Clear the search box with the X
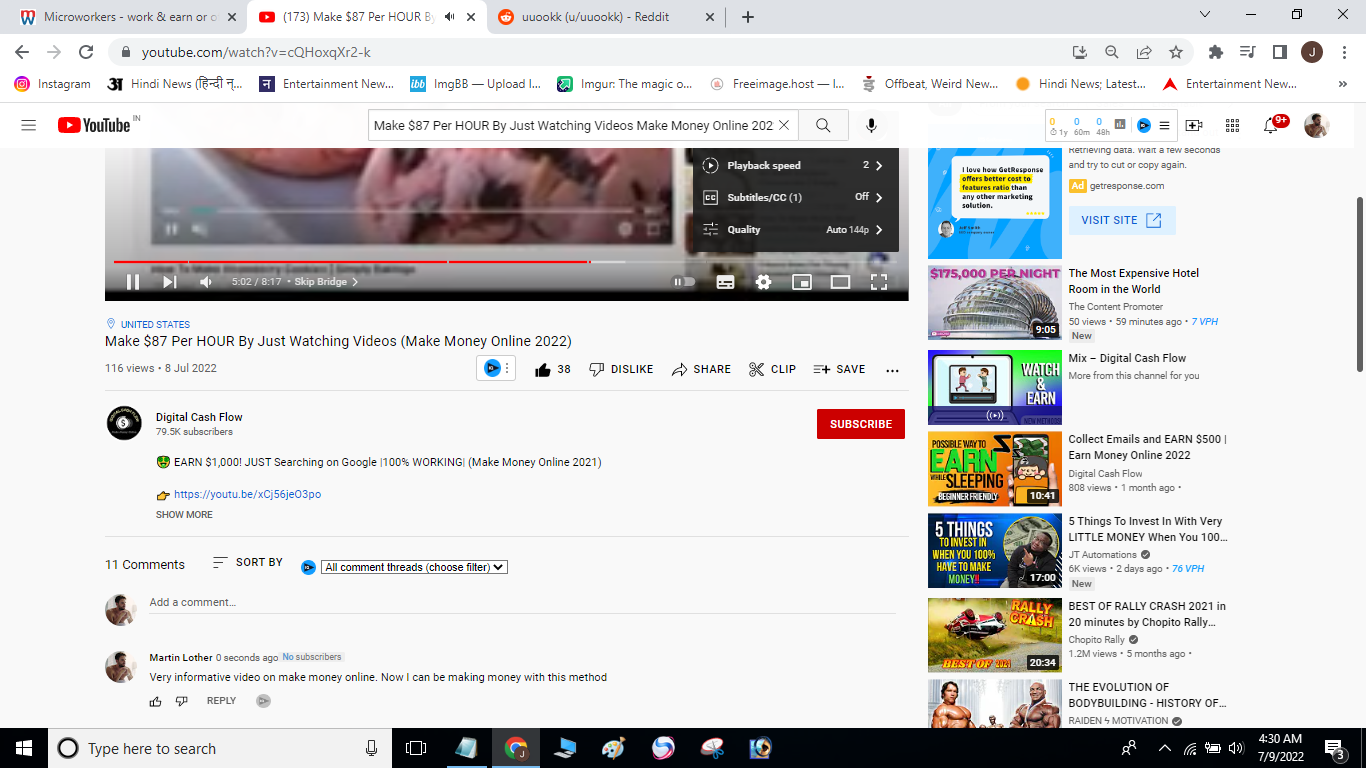 coord(784,125)
